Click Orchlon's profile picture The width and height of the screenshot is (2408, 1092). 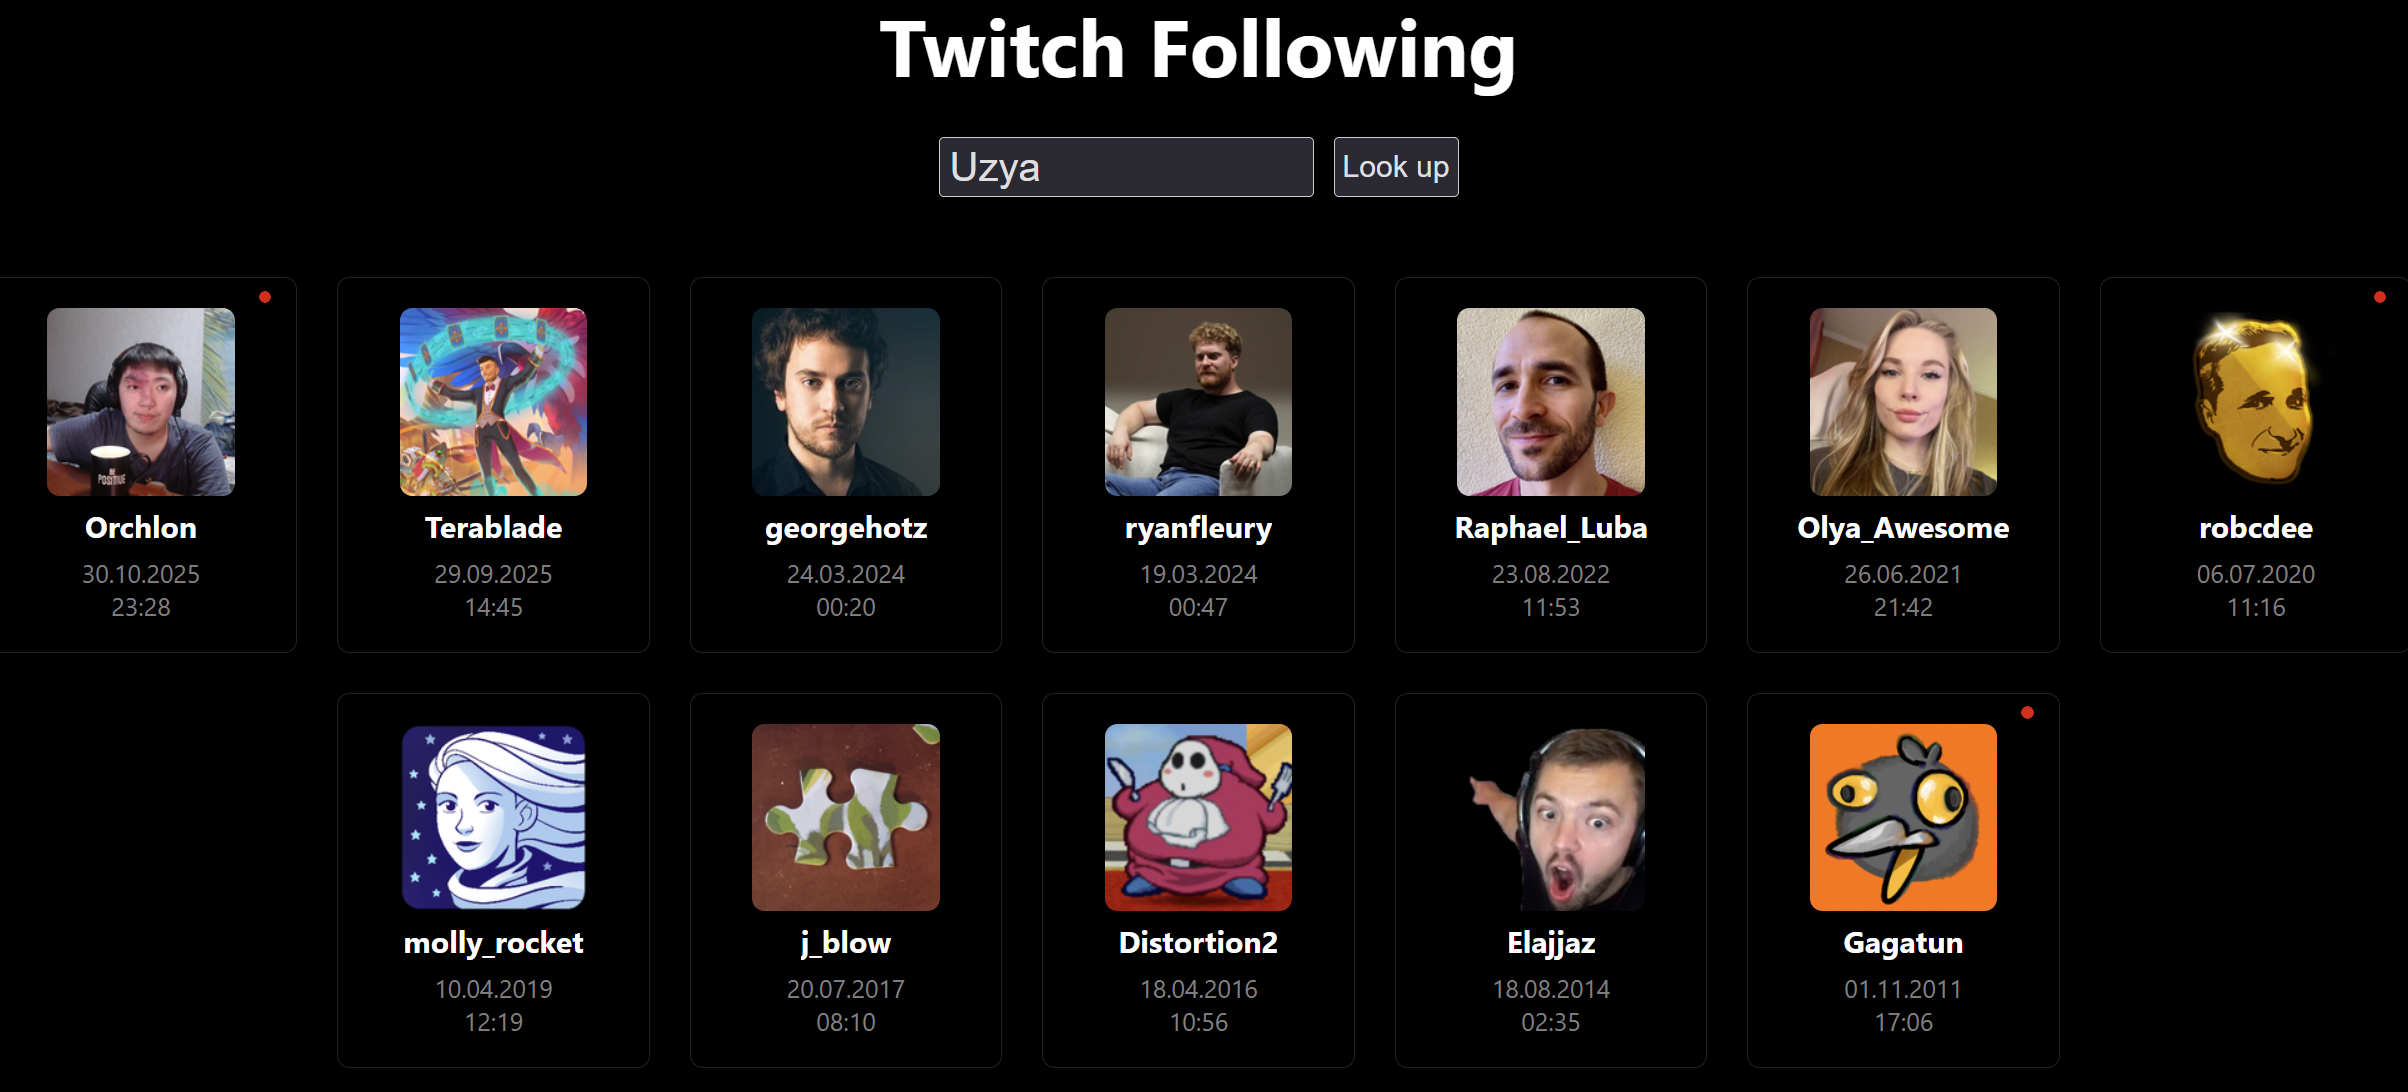[141, 402]
